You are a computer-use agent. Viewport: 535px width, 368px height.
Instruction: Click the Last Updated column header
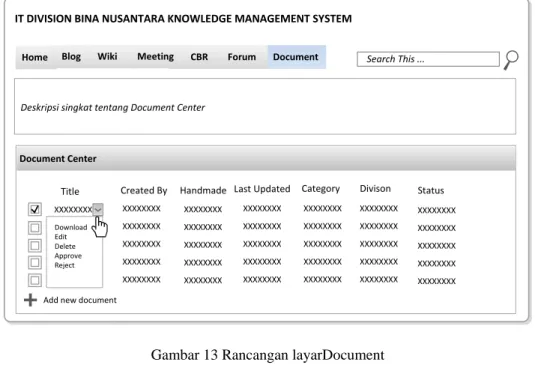point(262,189)
